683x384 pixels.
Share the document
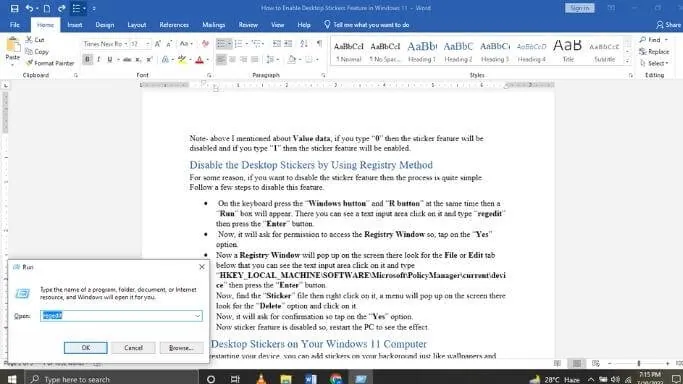click(669, 25)
